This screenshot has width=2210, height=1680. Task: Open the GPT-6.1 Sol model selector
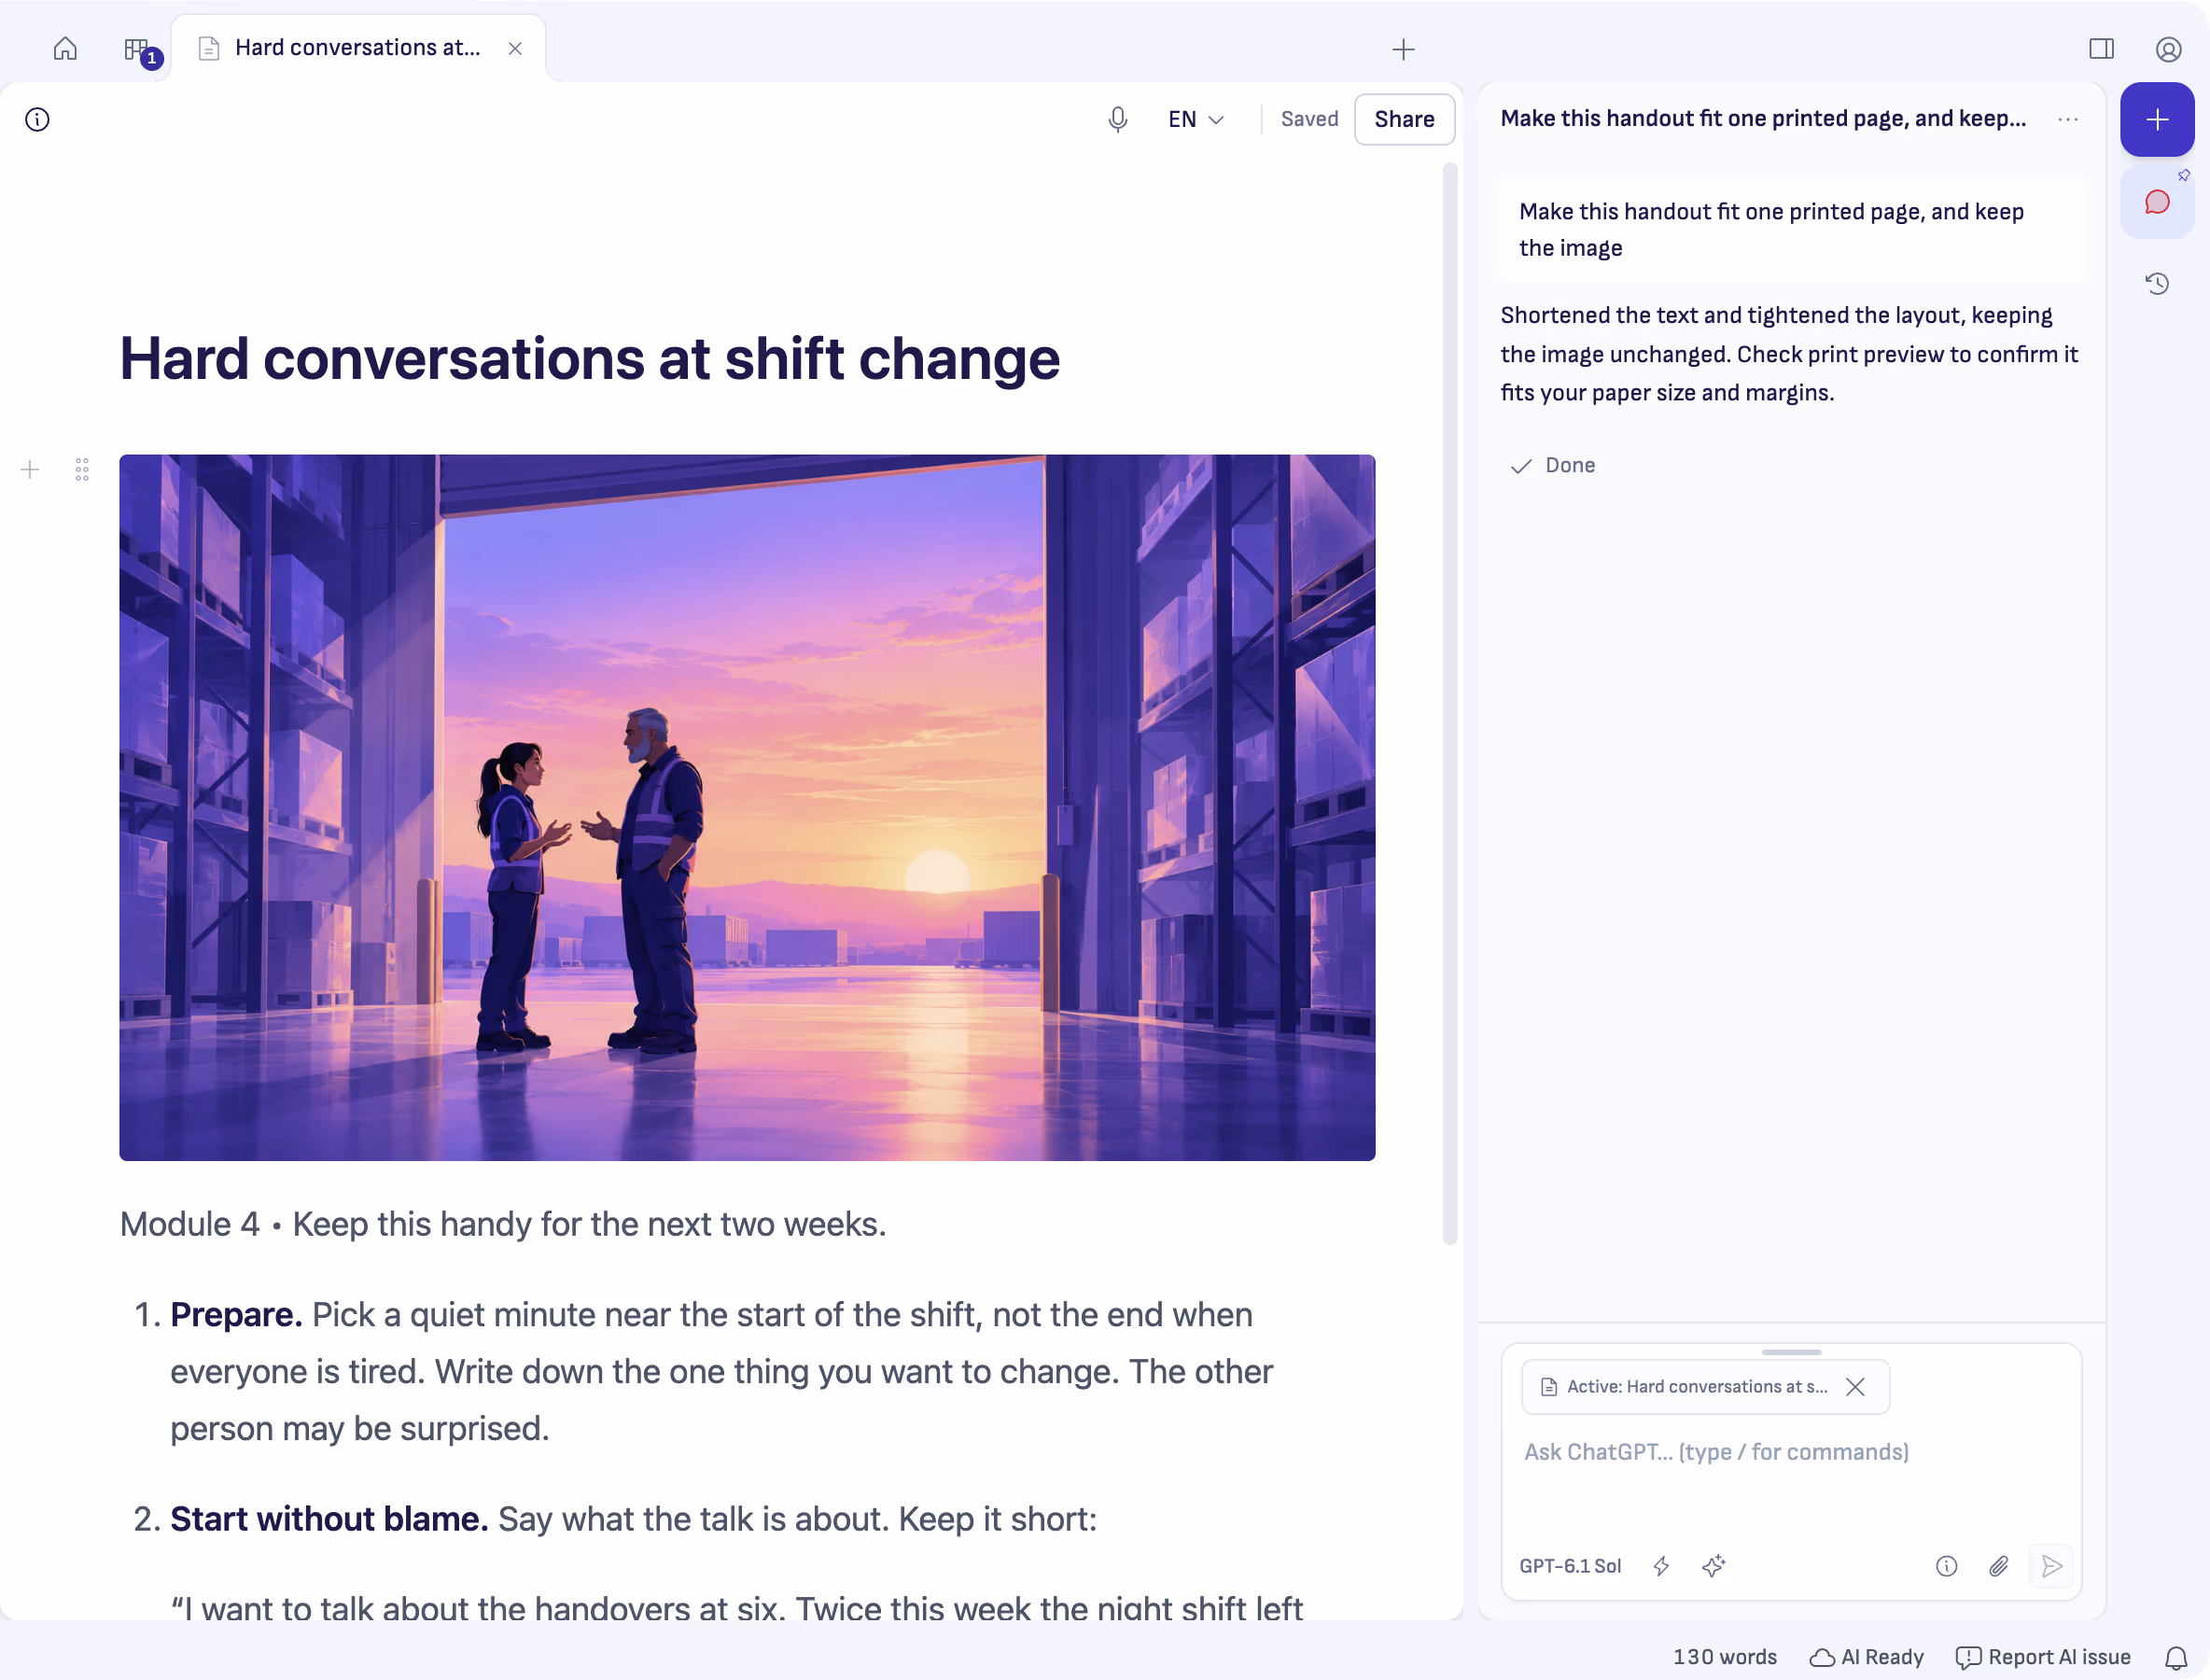1569,1565
